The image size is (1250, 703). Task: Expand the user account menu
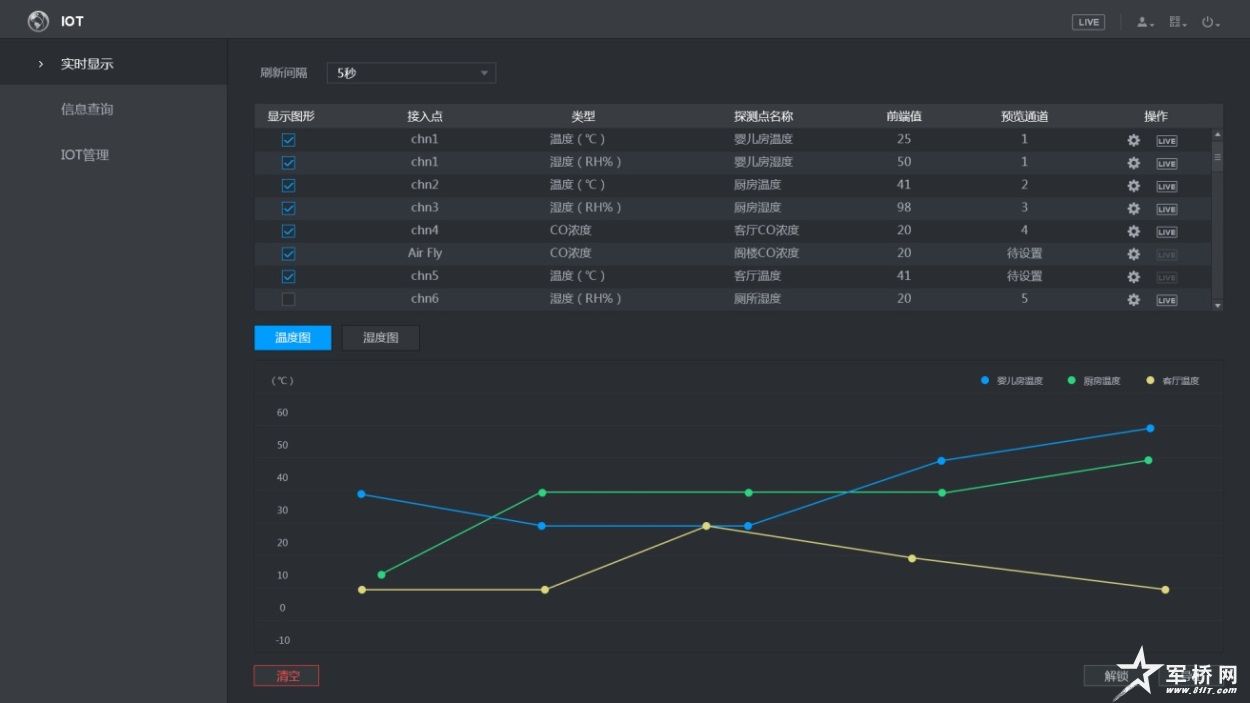1145,22
